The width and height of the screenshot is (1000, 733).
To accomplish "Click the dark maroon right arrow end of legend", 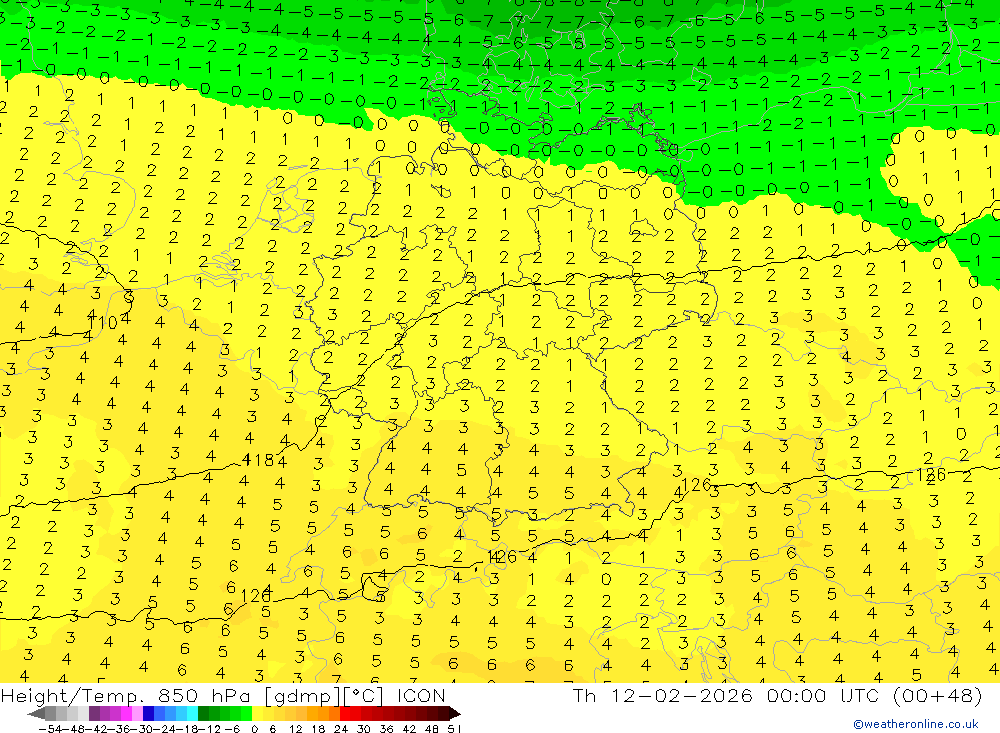I will point(455,713).
